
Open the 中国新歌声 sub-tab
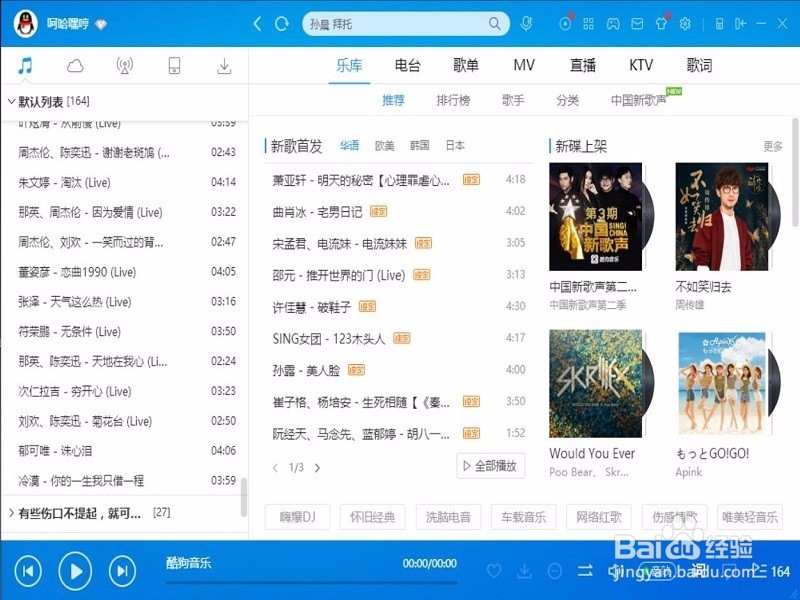pos(639,100)
